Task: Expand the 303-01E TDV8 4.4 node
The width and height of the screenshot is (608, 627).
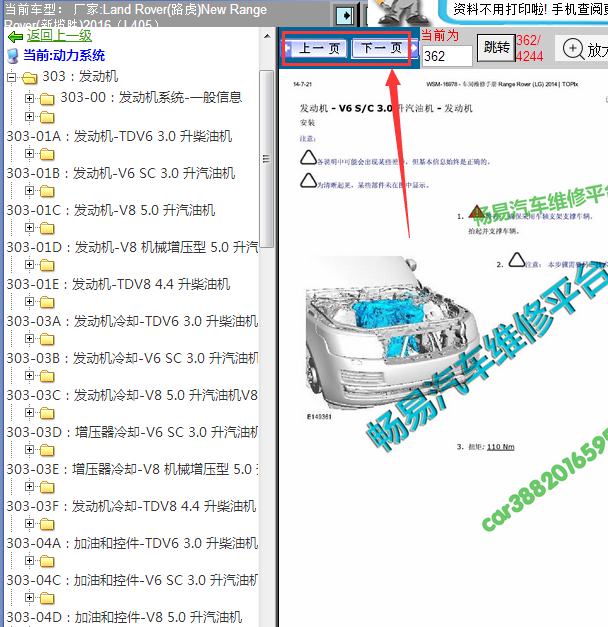Action: coord(29,264)
